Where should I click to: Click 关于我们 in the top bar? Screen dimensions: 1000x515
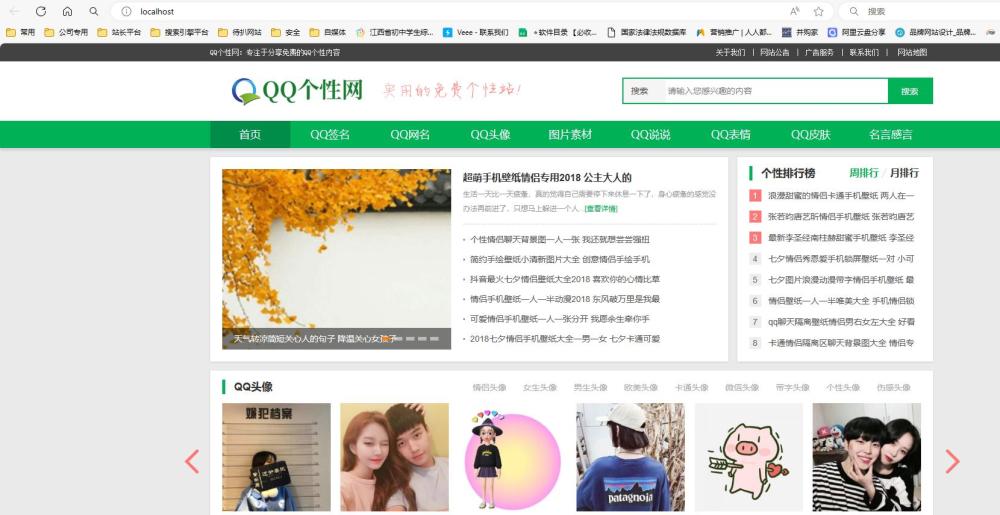[730, 52]
